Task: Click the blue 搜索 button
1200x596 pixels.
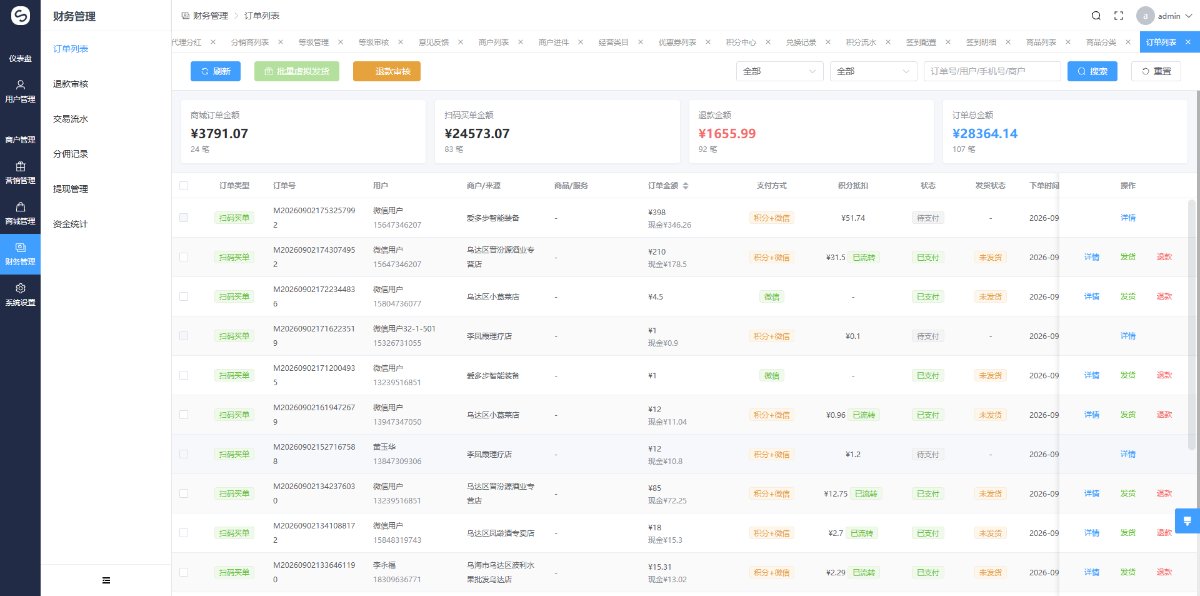Action: (1093, 71)
